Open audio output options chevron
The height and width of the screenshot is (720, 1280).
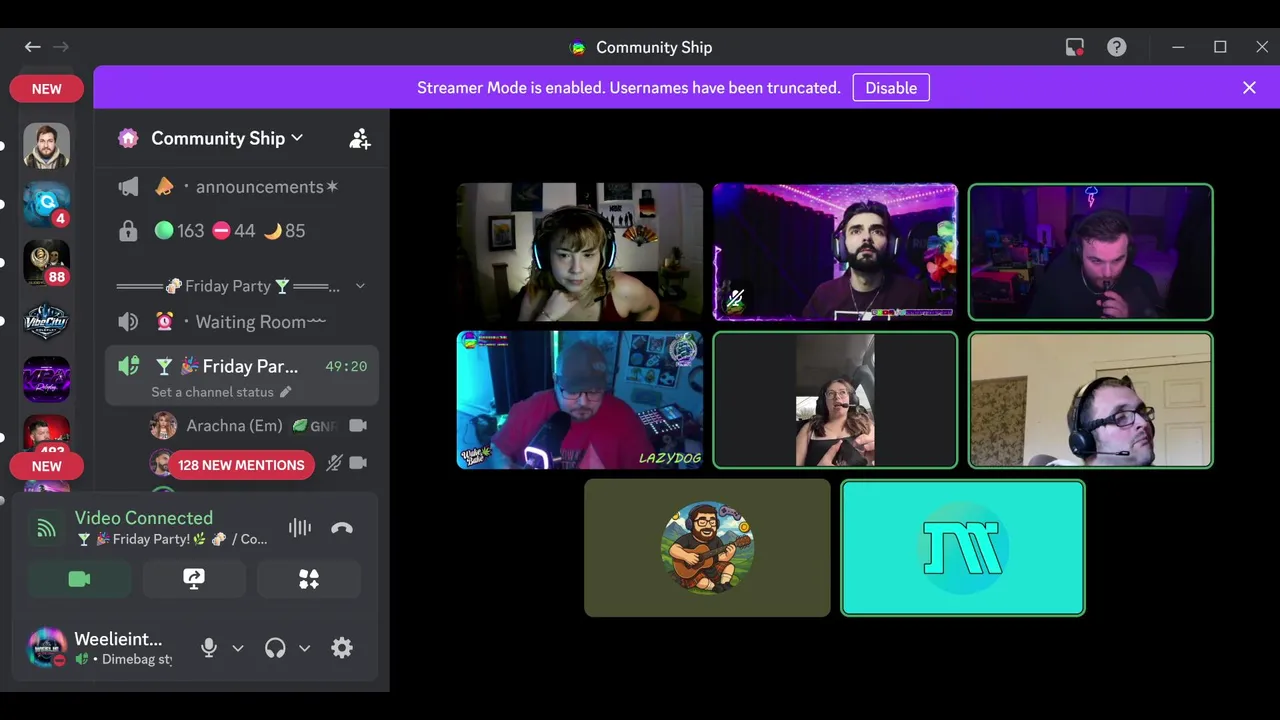(304, 648)
